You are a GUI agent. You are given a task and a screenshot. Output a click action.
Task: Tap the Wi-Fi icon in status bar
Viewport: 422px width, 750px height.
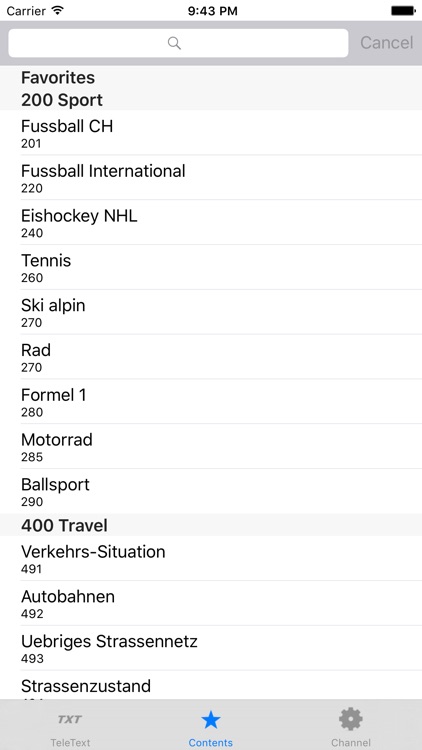click(x=58, y=11)
